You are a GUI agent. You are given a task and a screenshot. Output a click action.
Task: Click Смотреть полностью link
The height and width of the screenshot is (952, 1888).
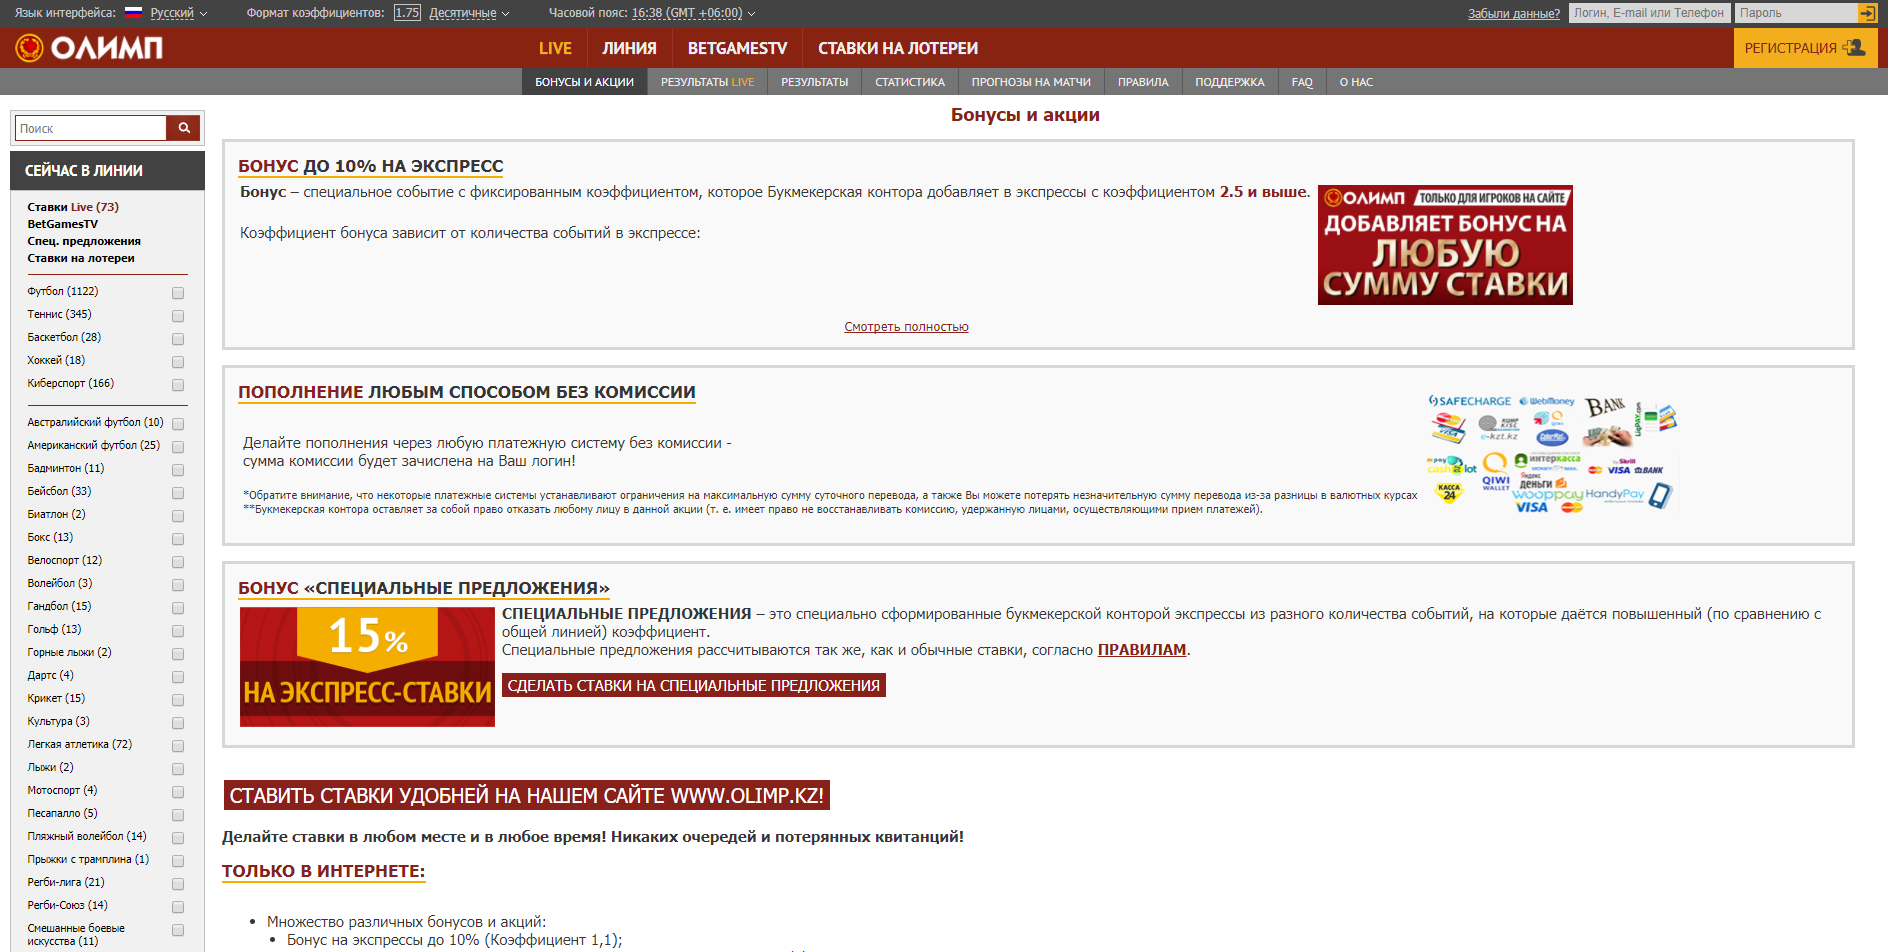(906, 327)
